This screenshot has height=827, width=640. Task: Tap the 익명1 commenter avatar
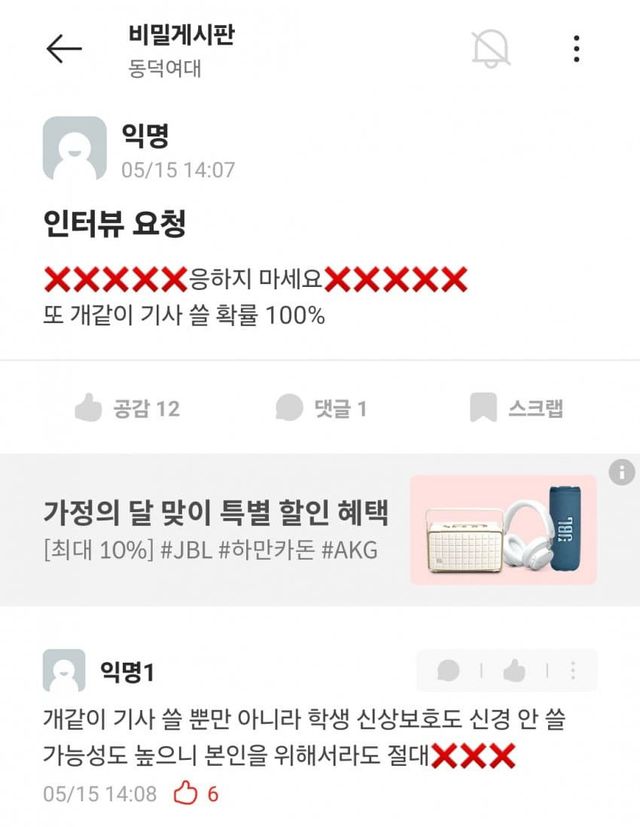click(x=64, y=670)
